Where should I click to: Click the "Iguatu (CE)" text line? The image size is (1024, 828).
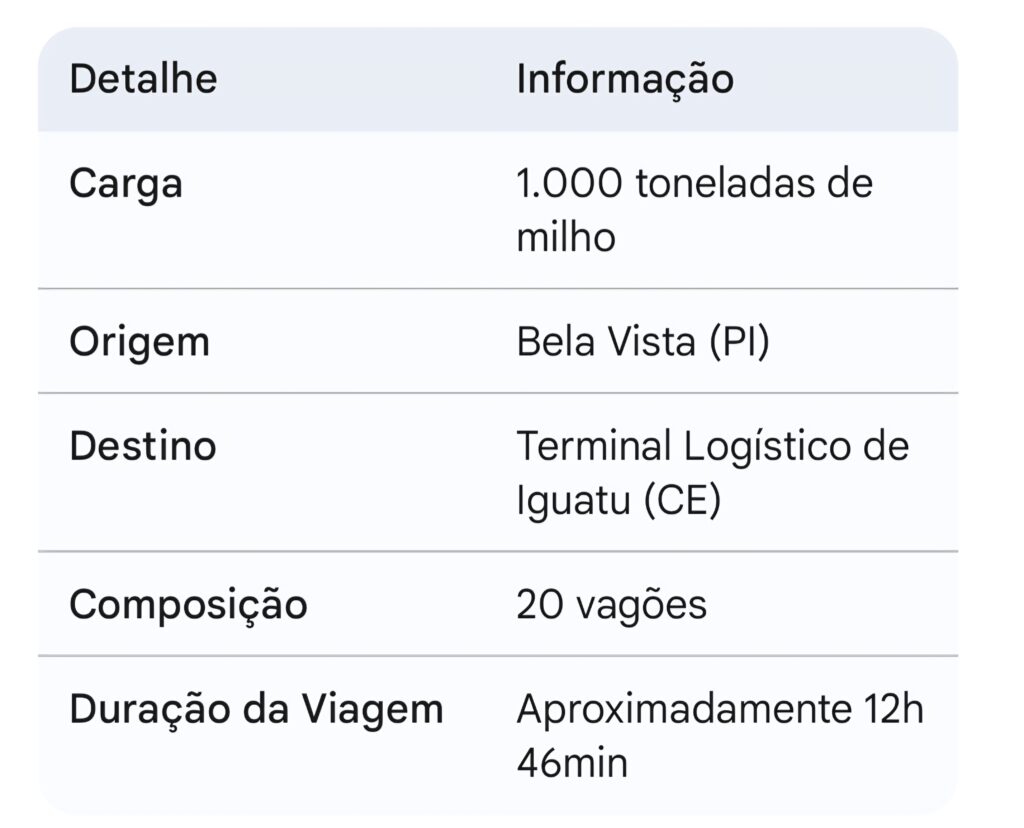618,500
